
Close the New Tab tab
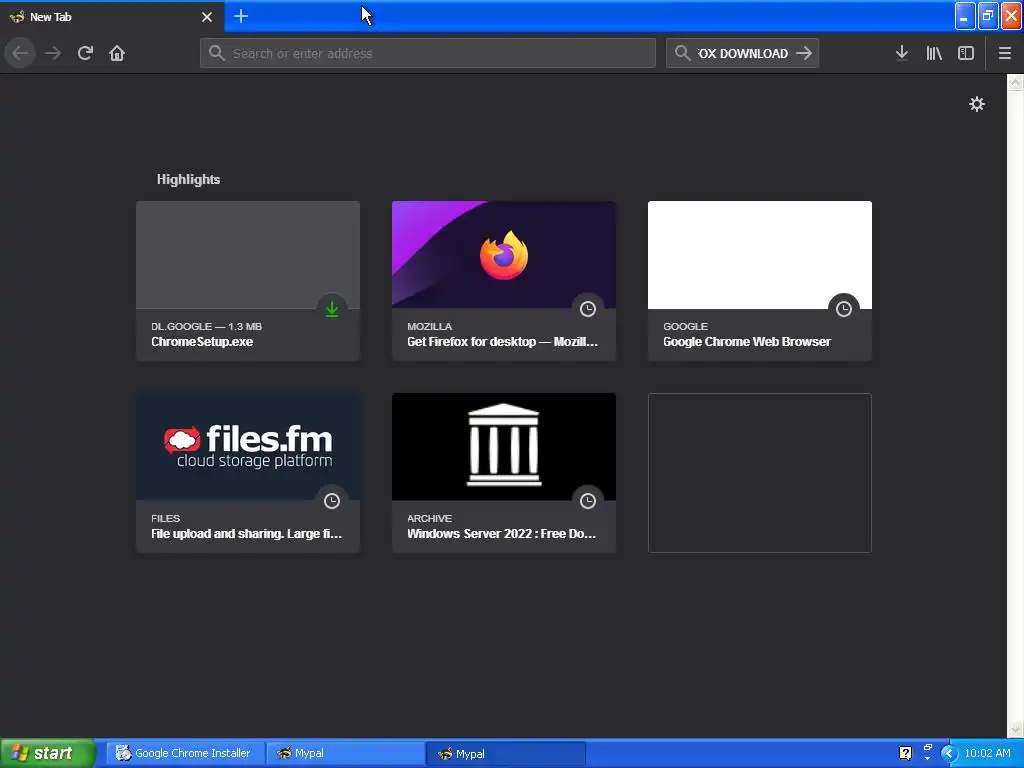(207, 17)
